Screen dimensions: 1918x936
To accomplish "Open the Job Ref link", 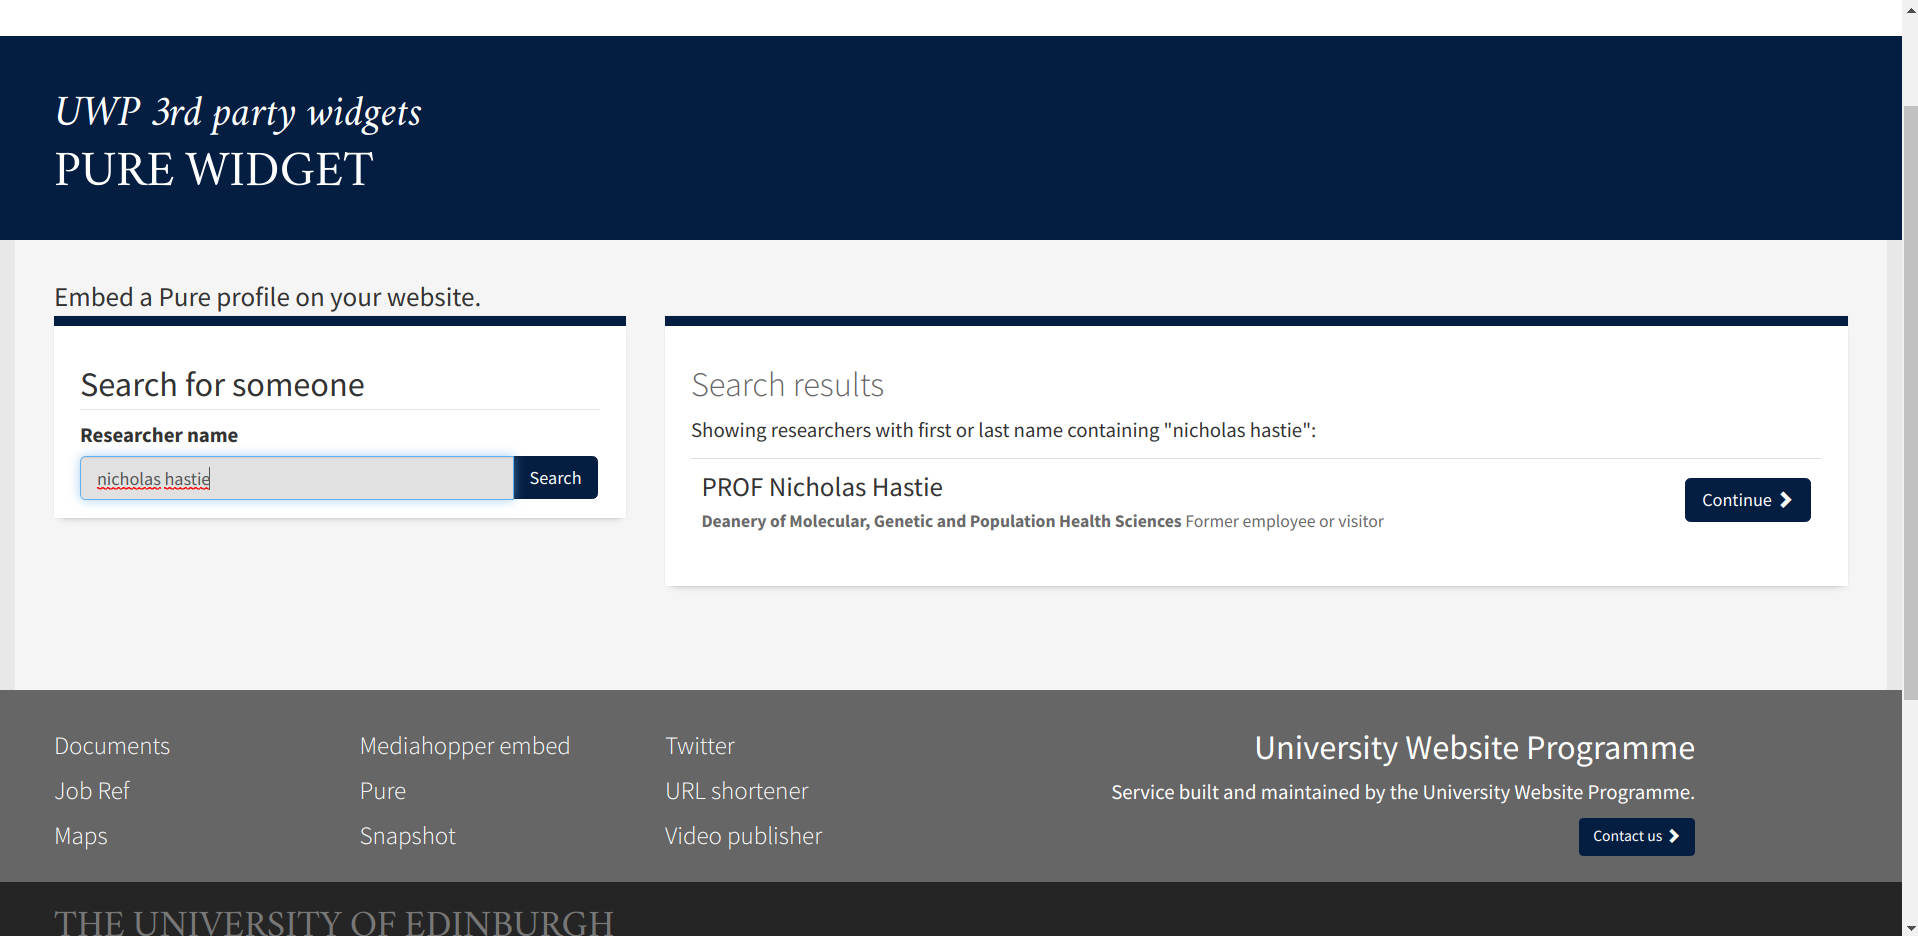I will coord(92,791).
